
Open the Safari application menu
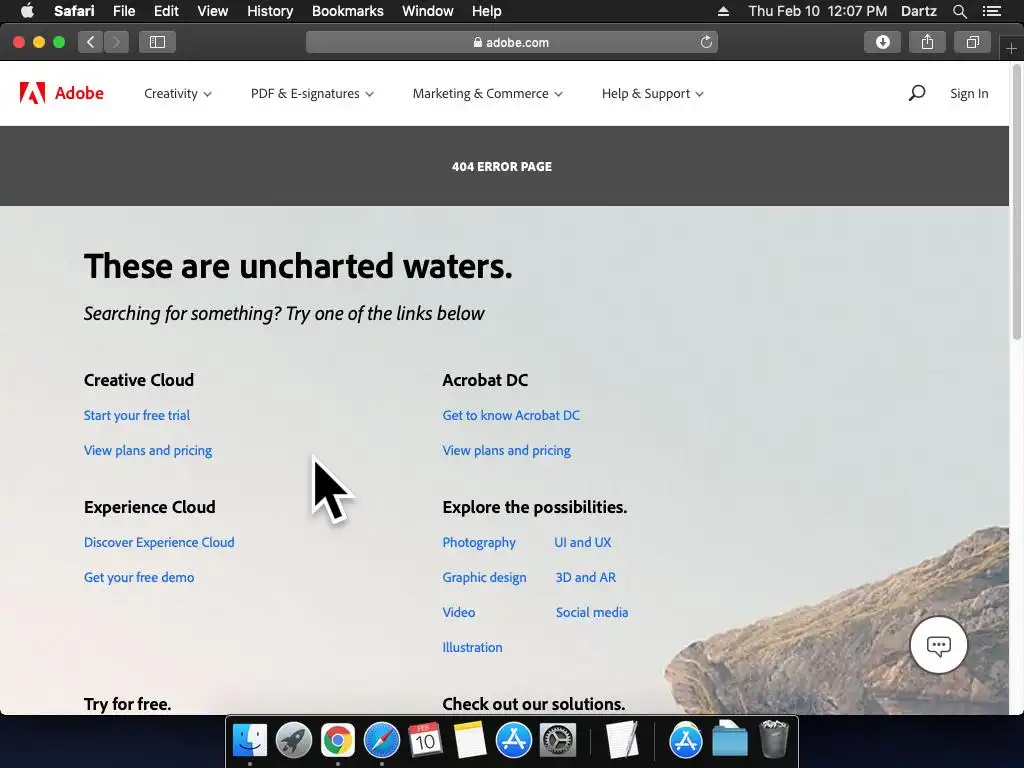[74, 11]
